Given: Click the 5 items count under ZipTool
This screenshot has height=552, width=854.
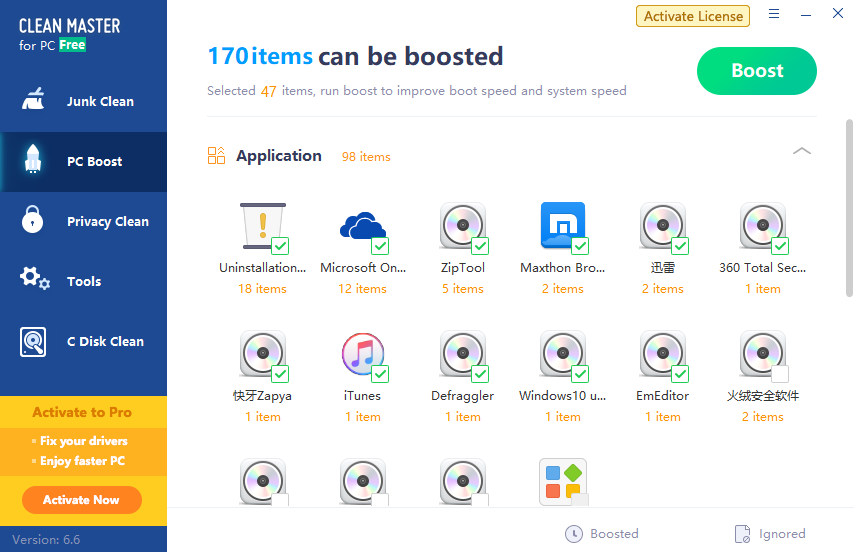Looking at the screenshot, I should point(463,289).
